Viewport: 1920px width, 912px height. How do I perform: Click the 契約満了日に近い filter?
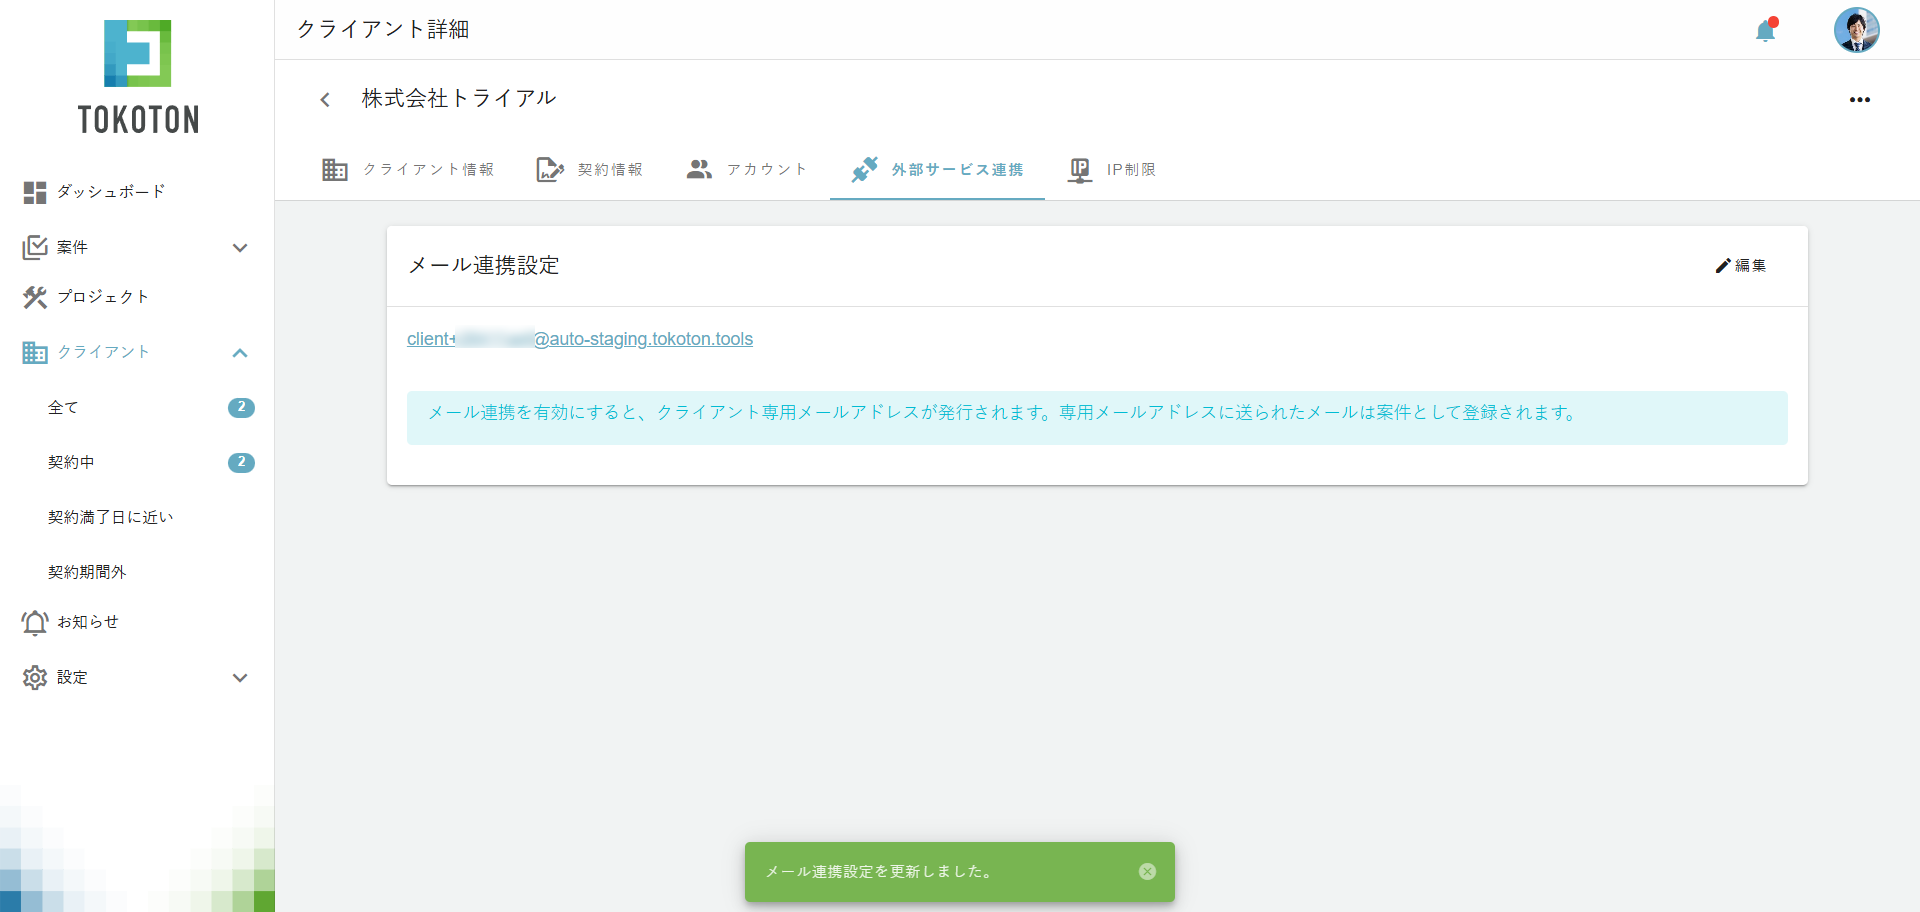click(x=111, y=517)
